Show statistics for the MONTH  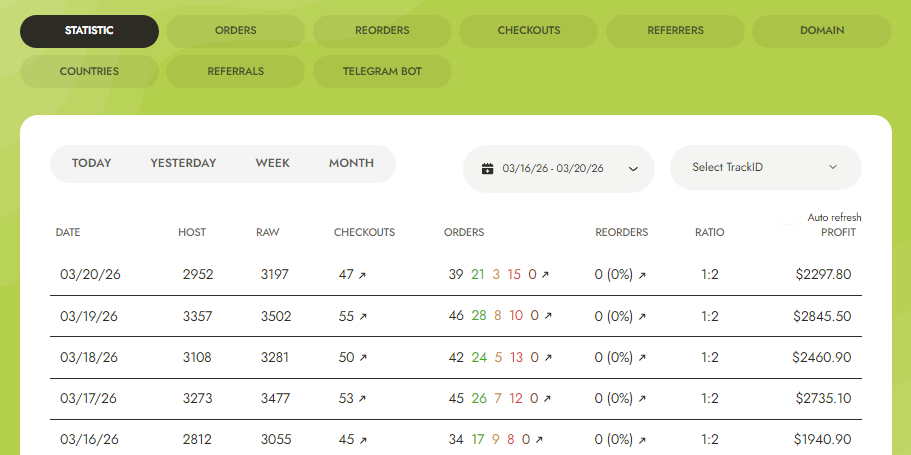[x=351, y=163]
